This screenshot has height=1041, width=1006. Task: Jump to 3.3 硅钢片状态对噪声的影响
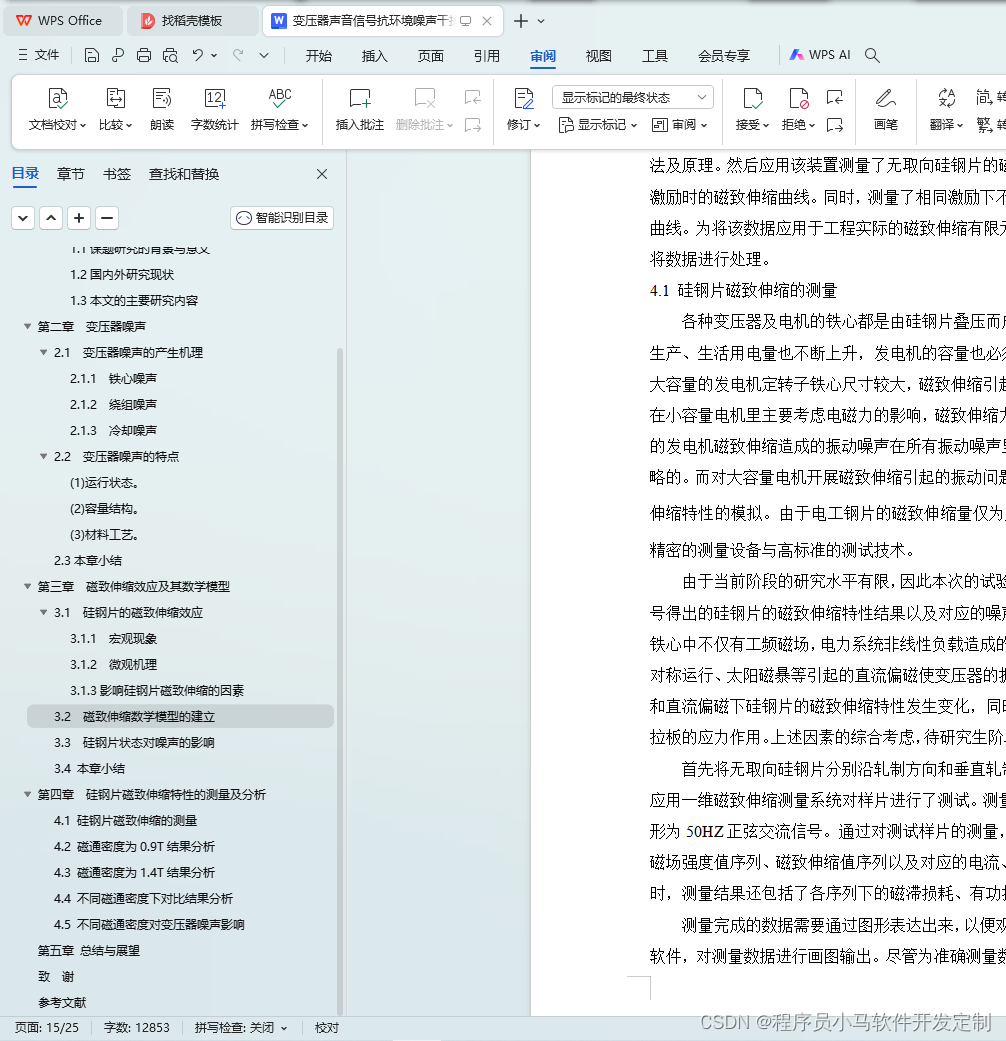coord(134,742)
